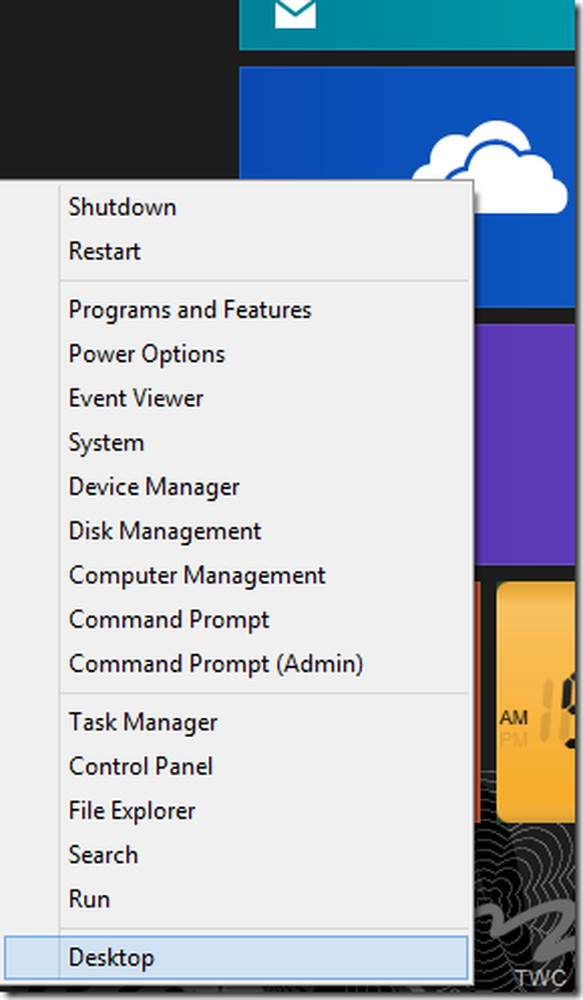Launch File Explorer
Viewport: 583px width, 1000px height.
[x=132, y=811]
